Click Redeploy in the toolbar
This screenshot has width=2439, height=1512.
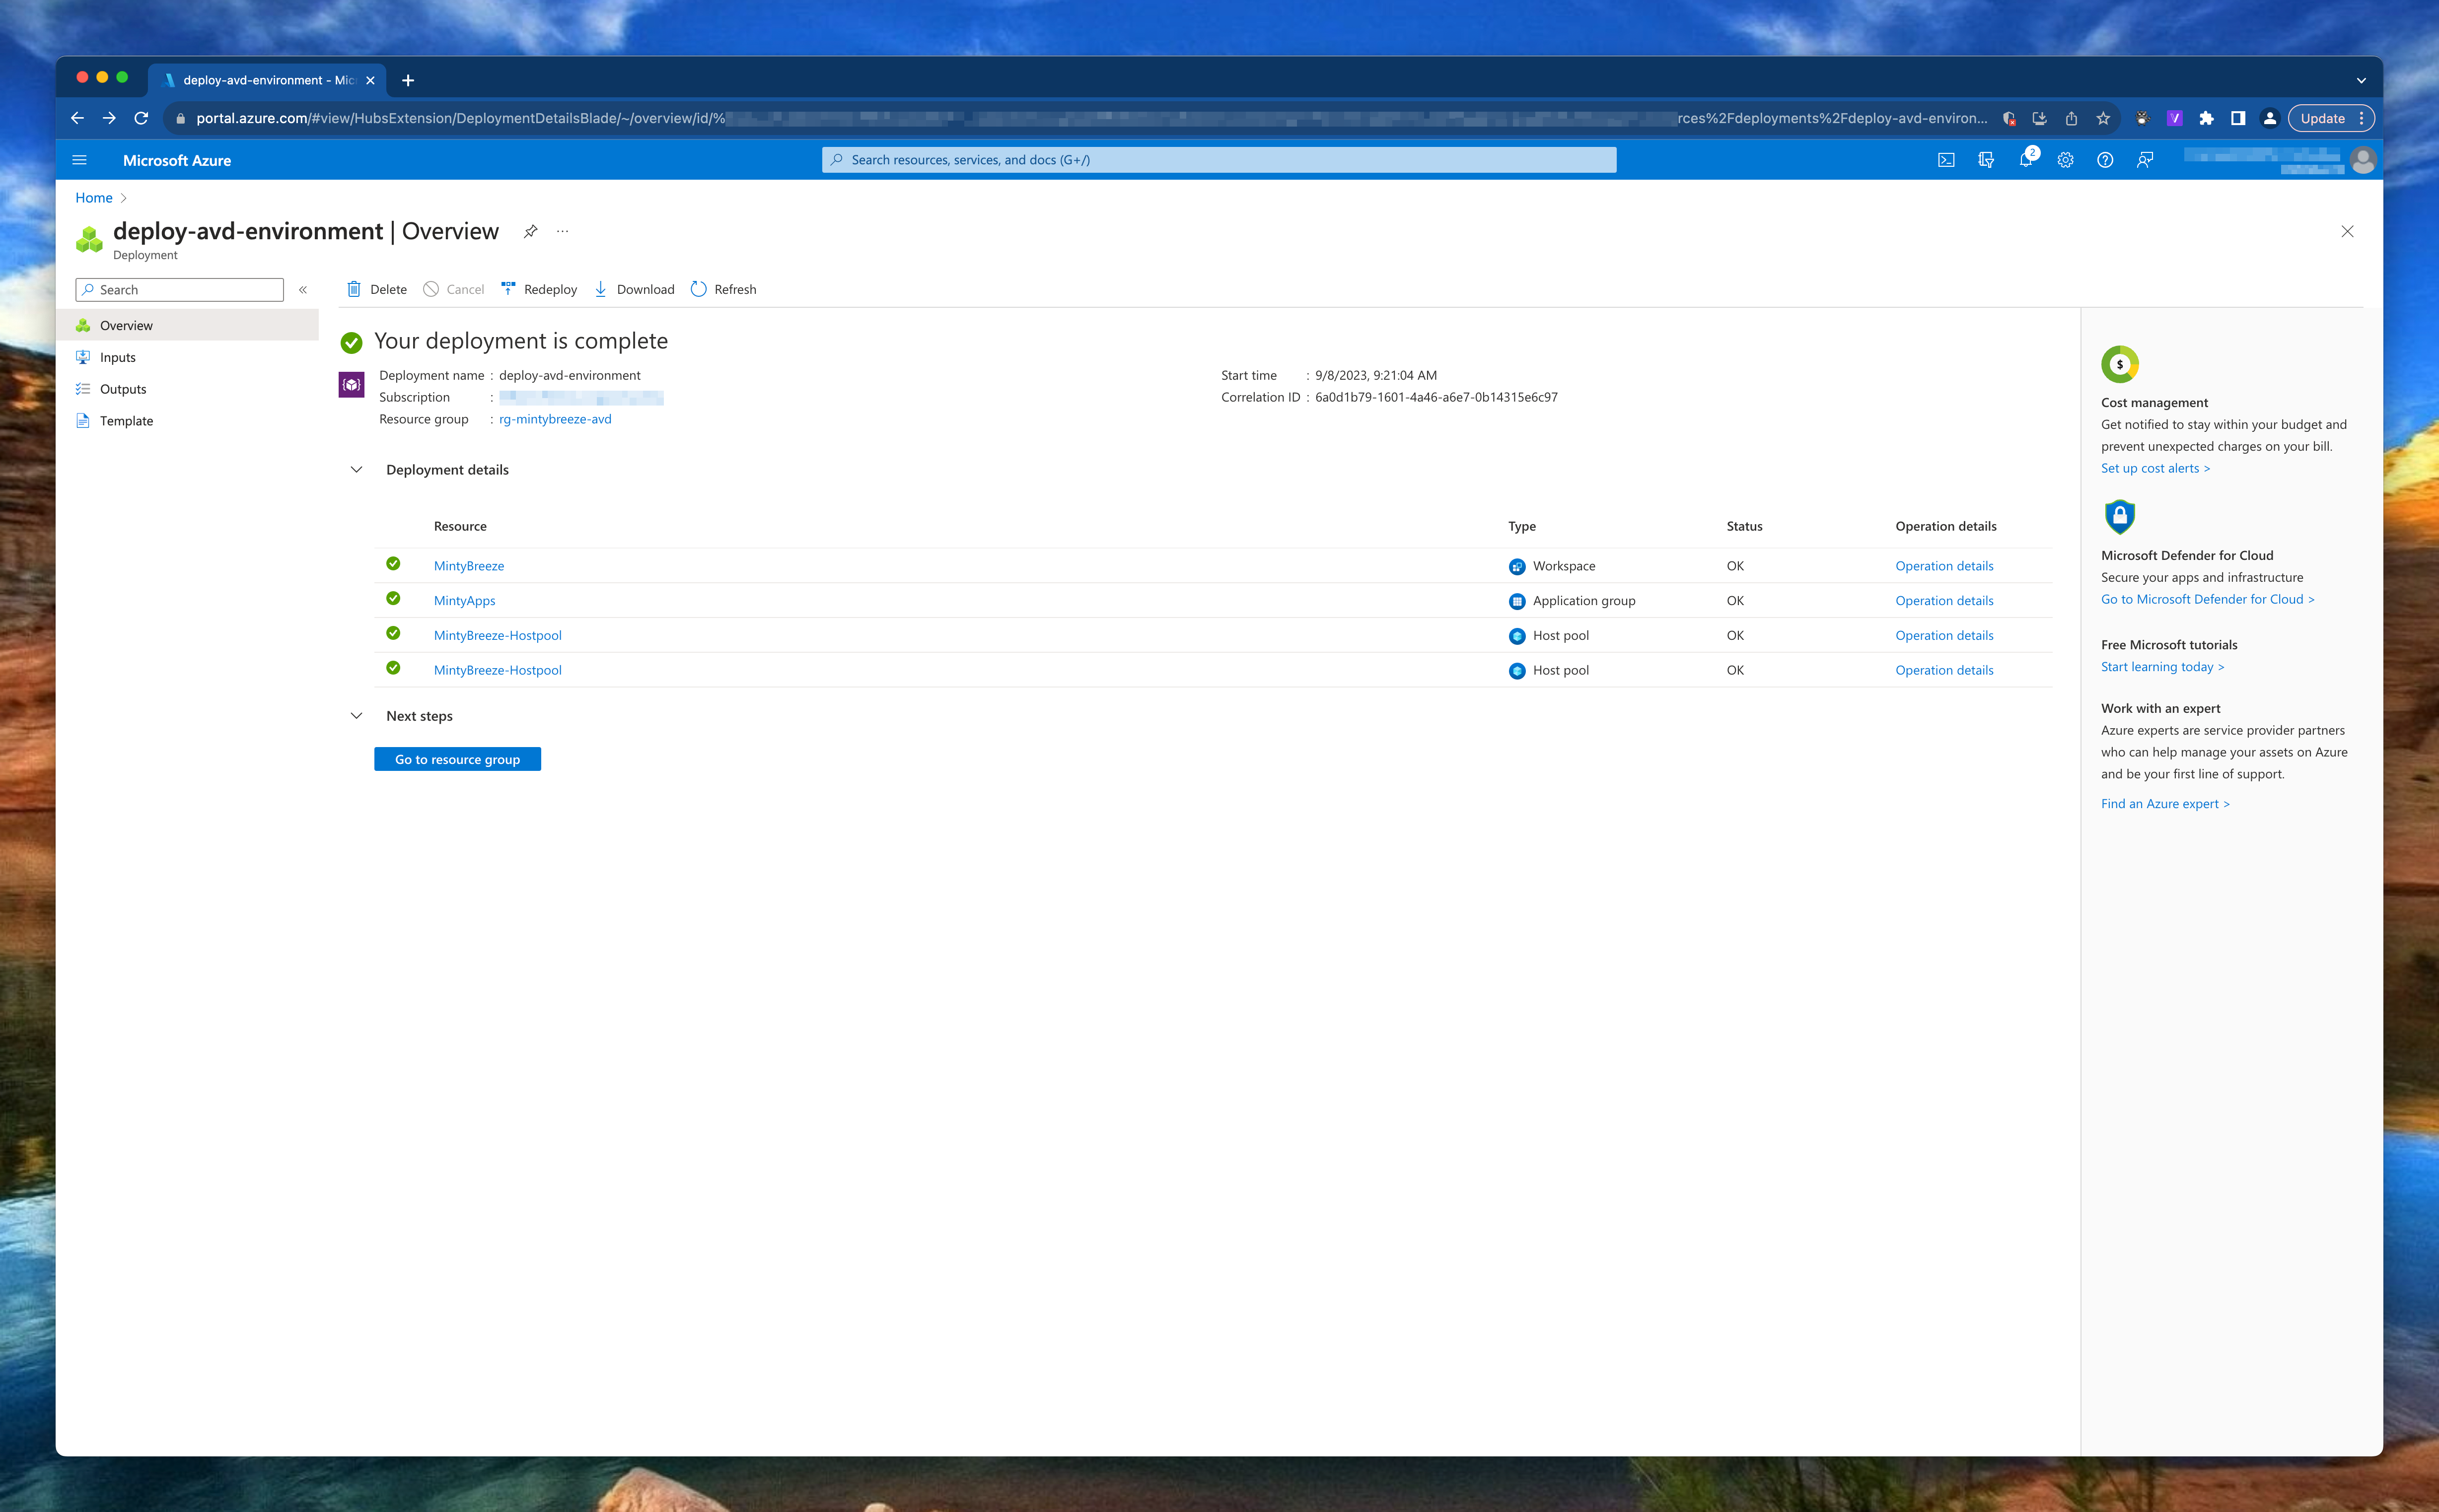pyautogui.click(x=539, y=289)
